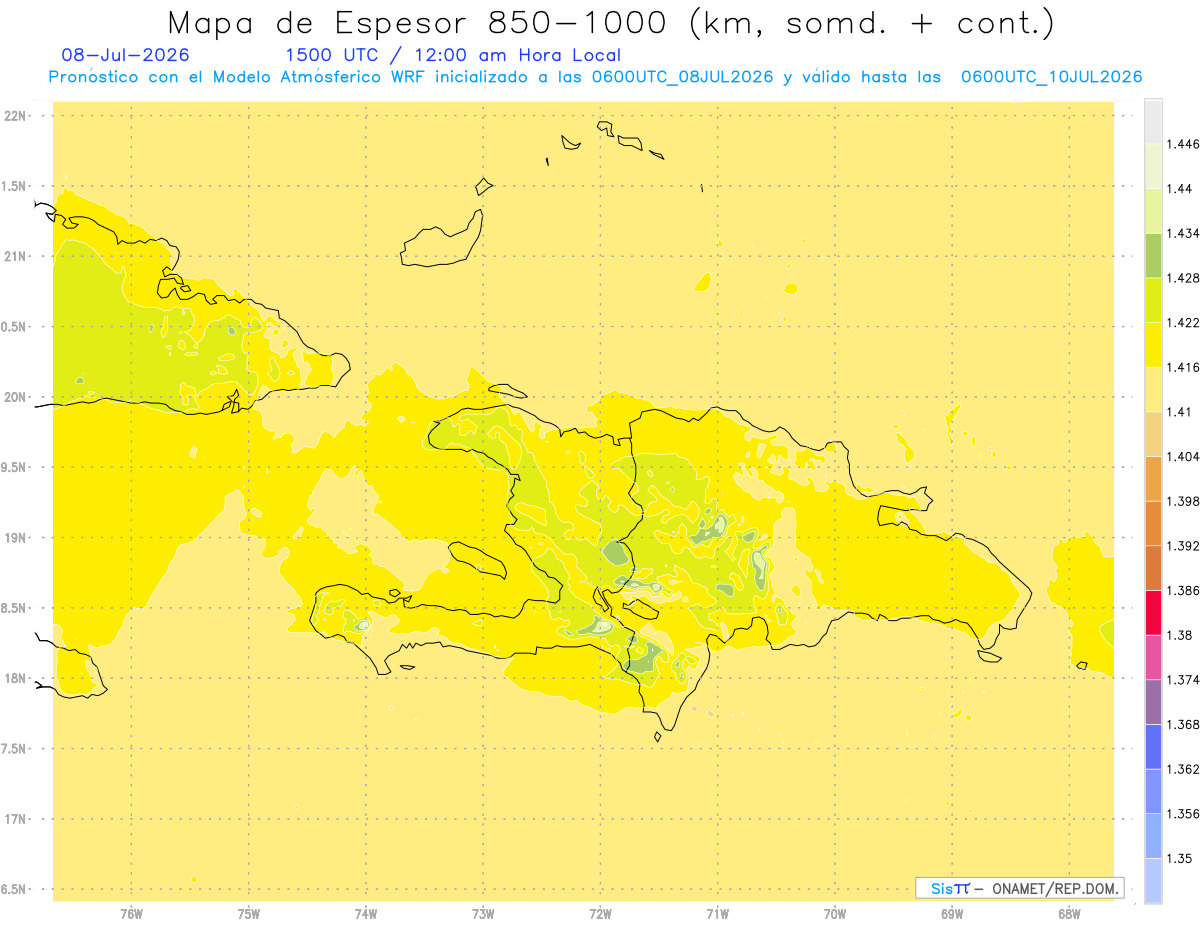
Task: Click the '72W' longitude label
Action: pos(600,912)
